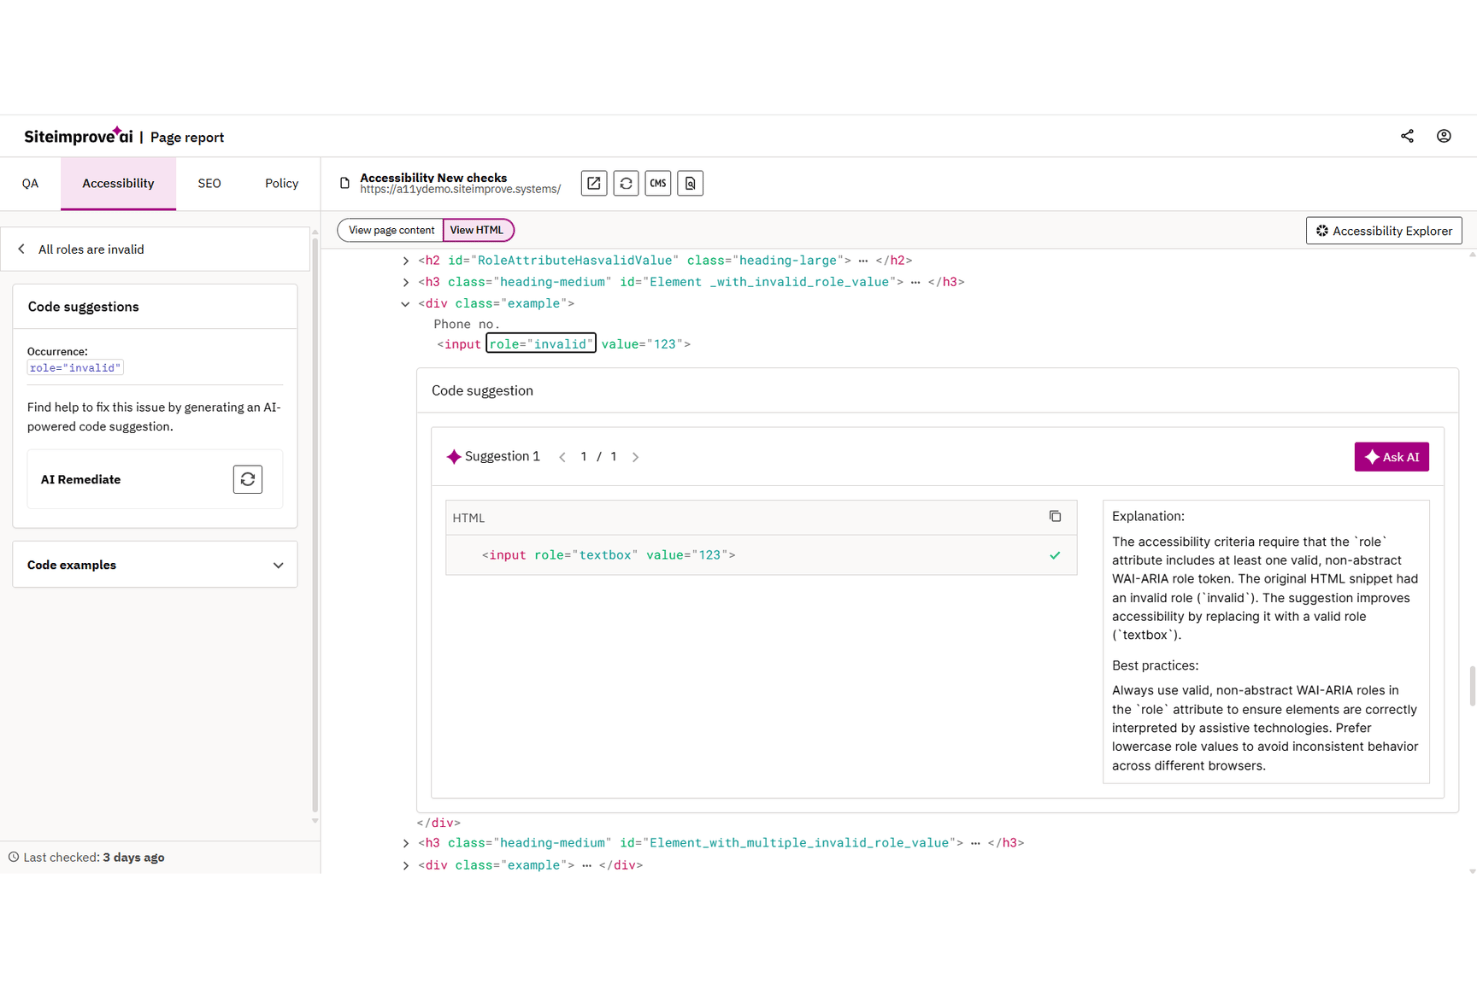The image size is (1480, 987).
Task: Open page in new window icon
Action: (x=594, y=183)
